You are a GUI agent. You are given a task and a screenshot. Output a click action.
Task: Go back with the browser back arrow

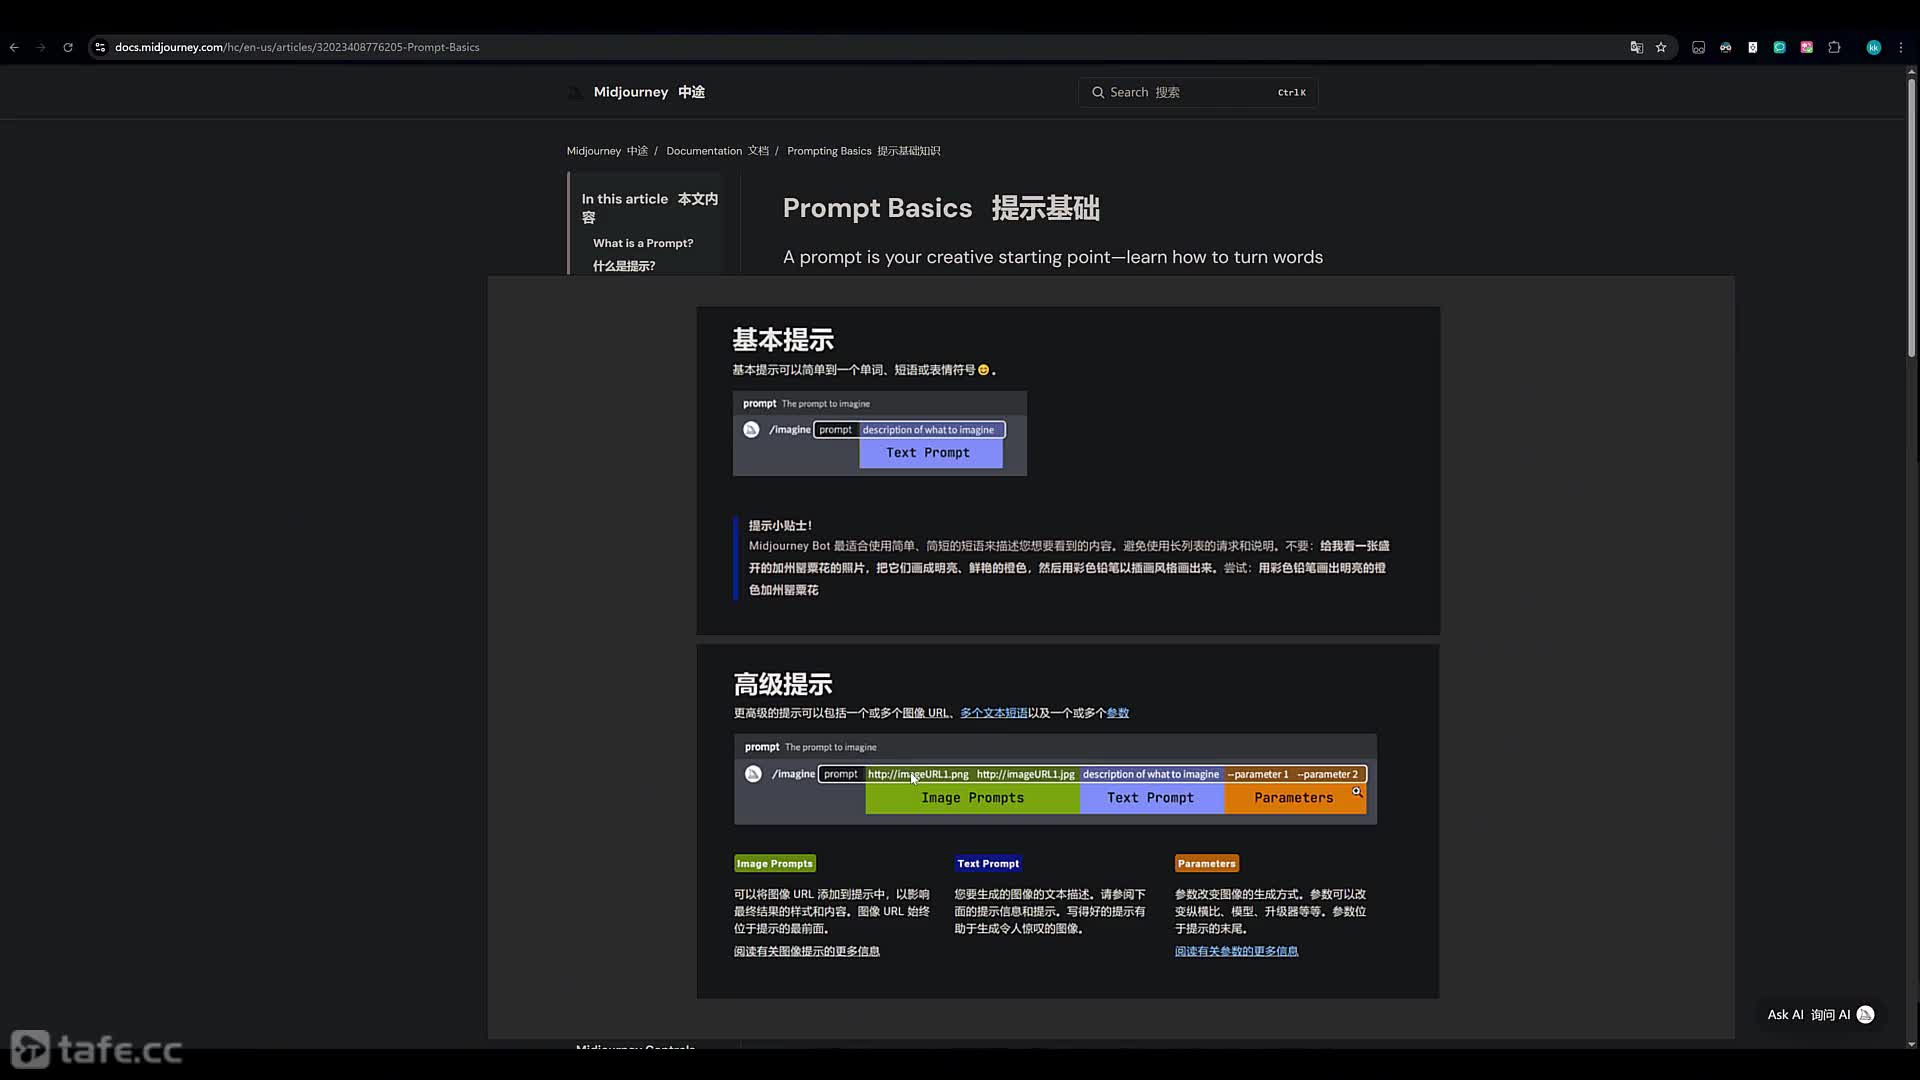(x=14, y=47)
